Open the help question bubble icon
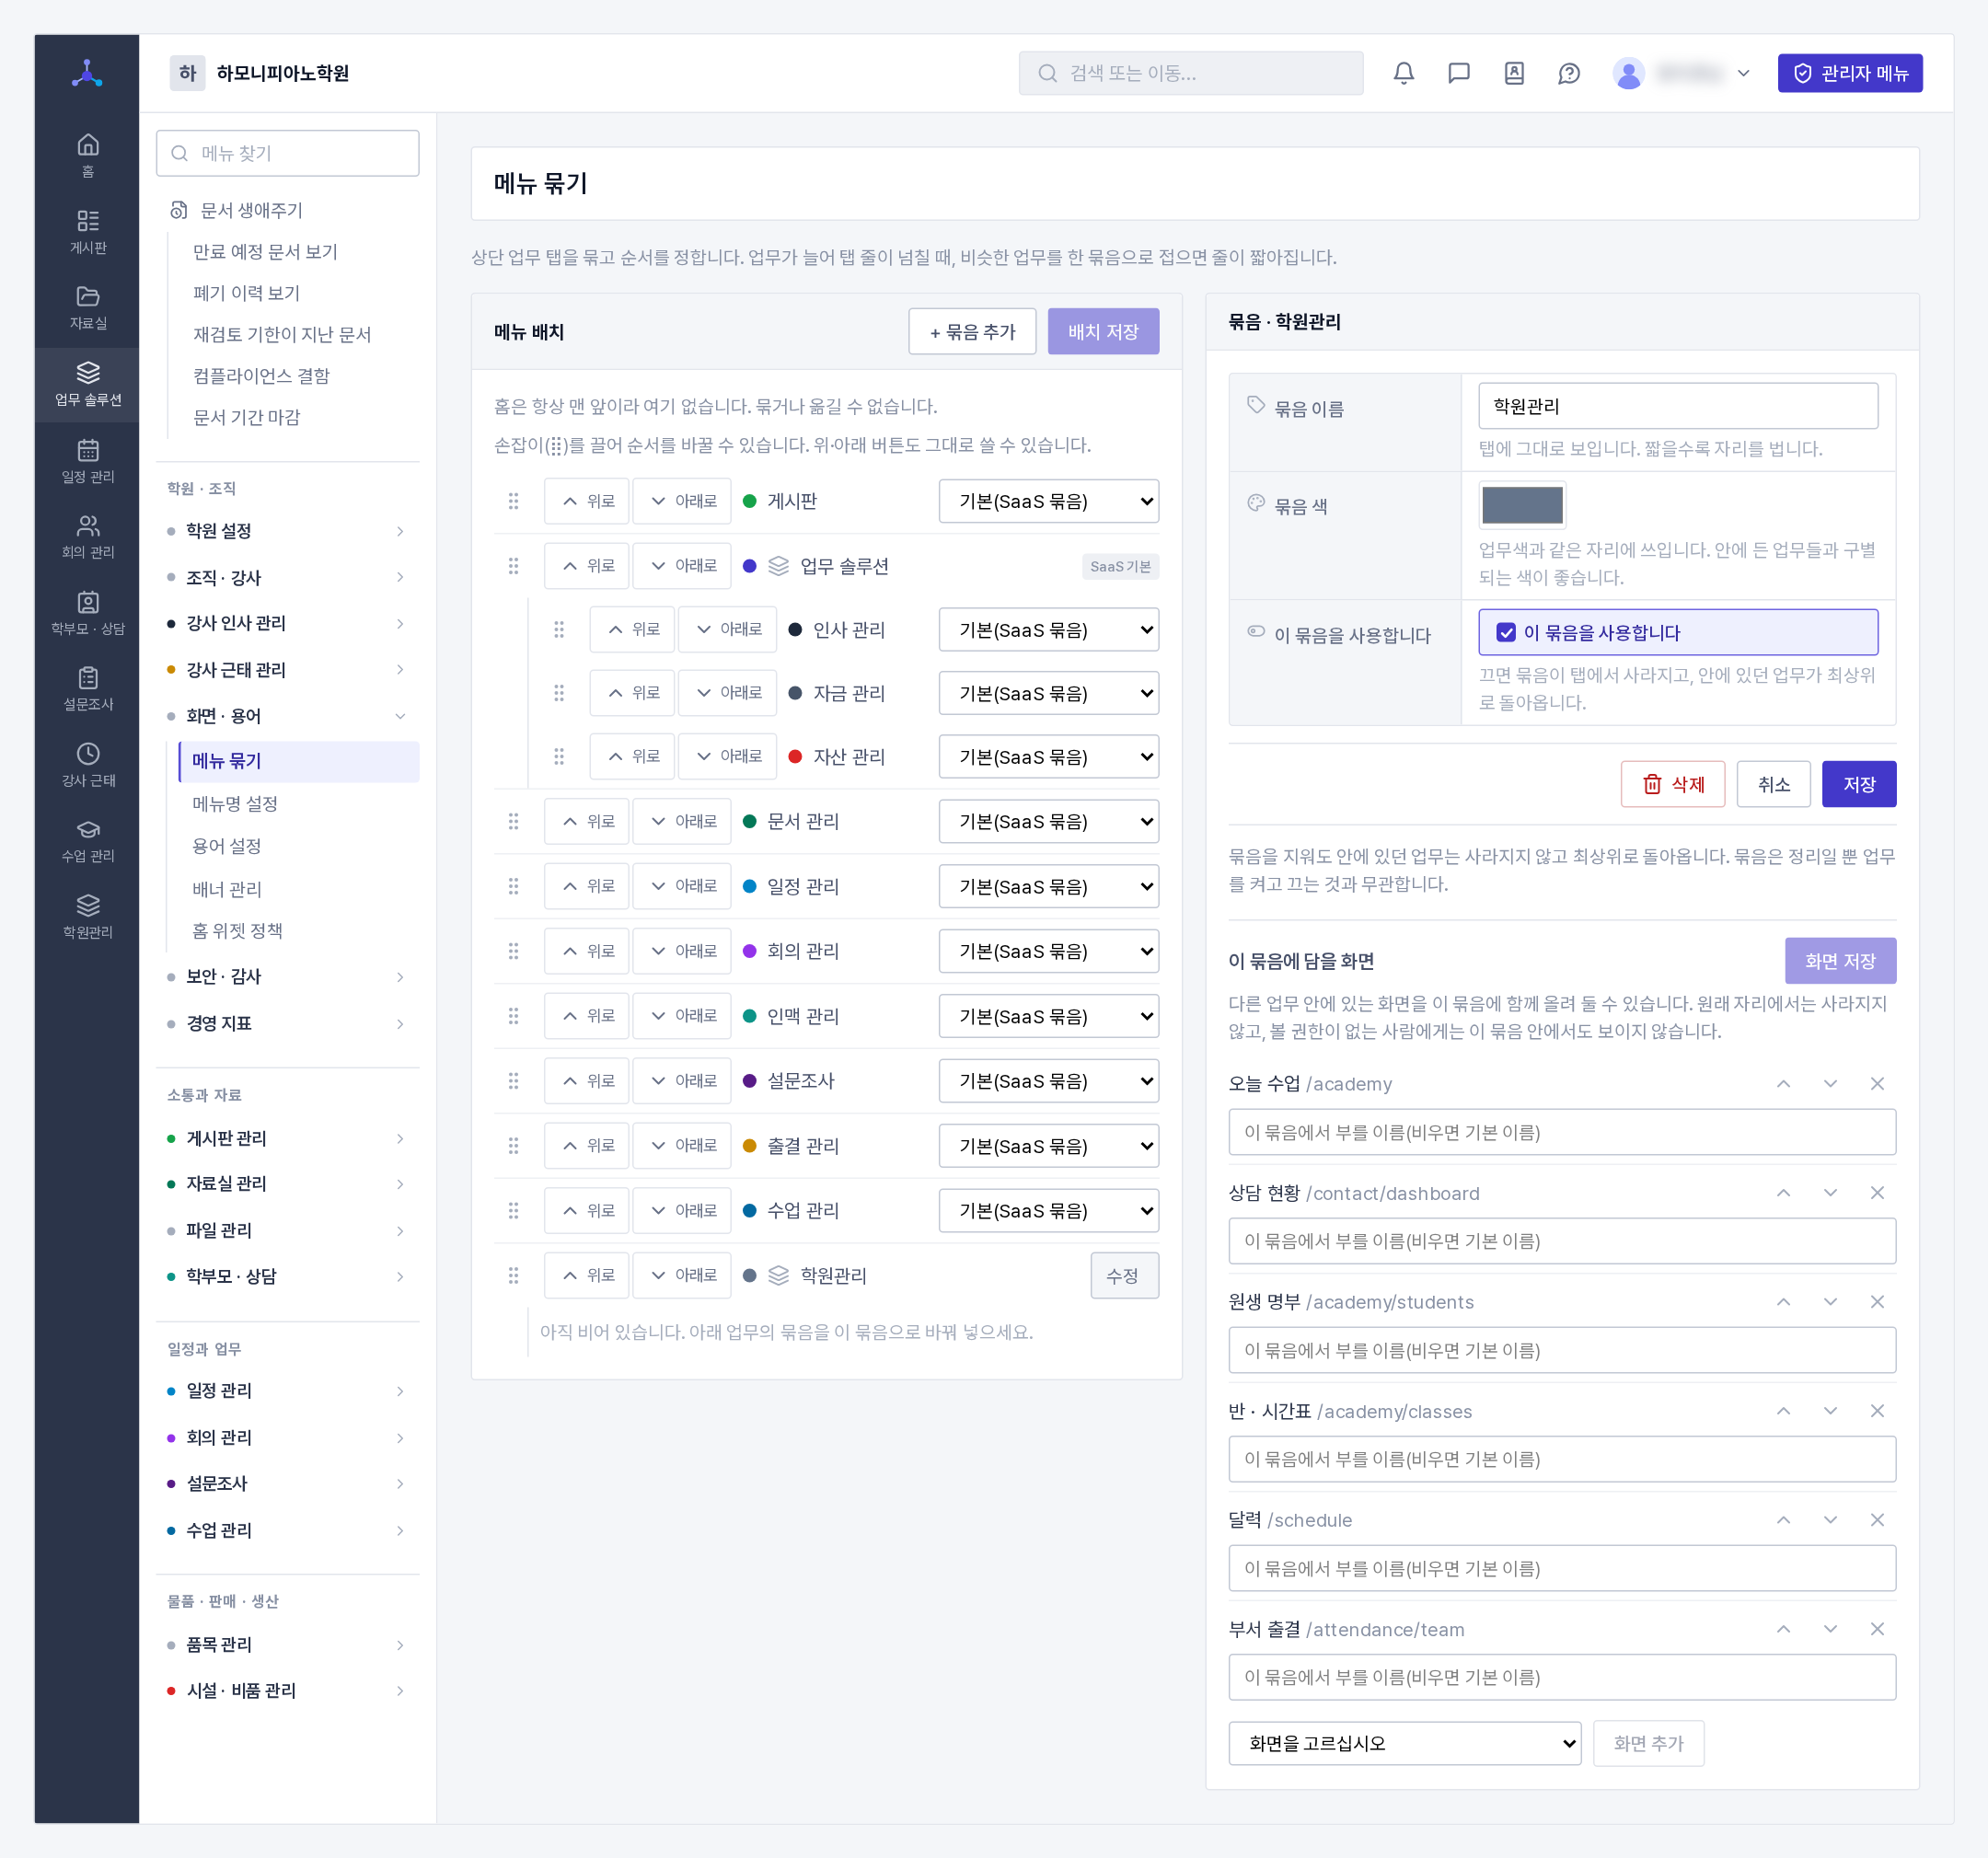 point(1569,73)
